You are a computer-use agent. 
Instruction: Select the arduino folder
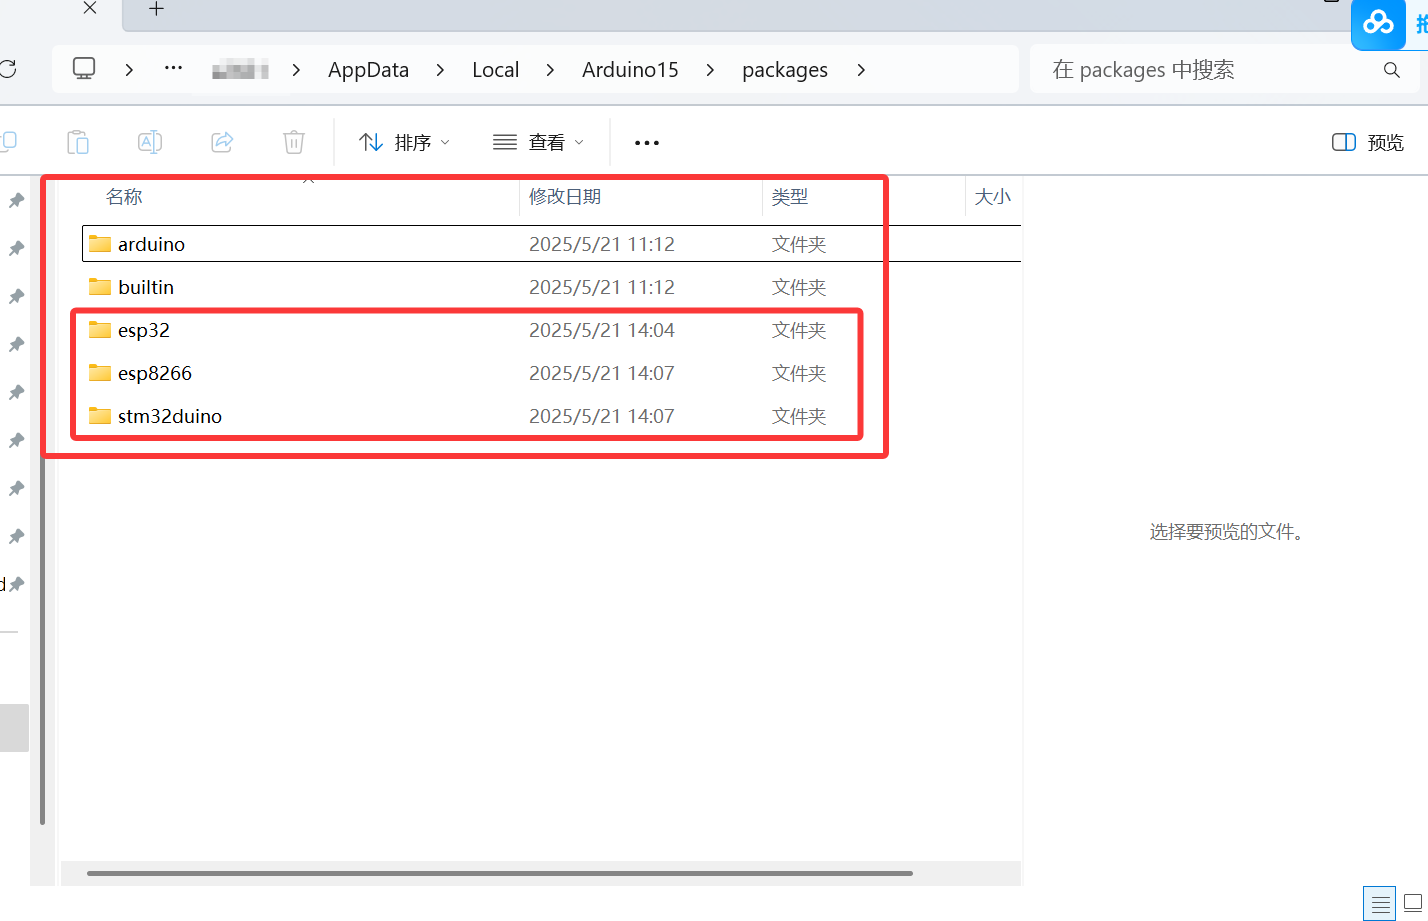click(551, 244)
